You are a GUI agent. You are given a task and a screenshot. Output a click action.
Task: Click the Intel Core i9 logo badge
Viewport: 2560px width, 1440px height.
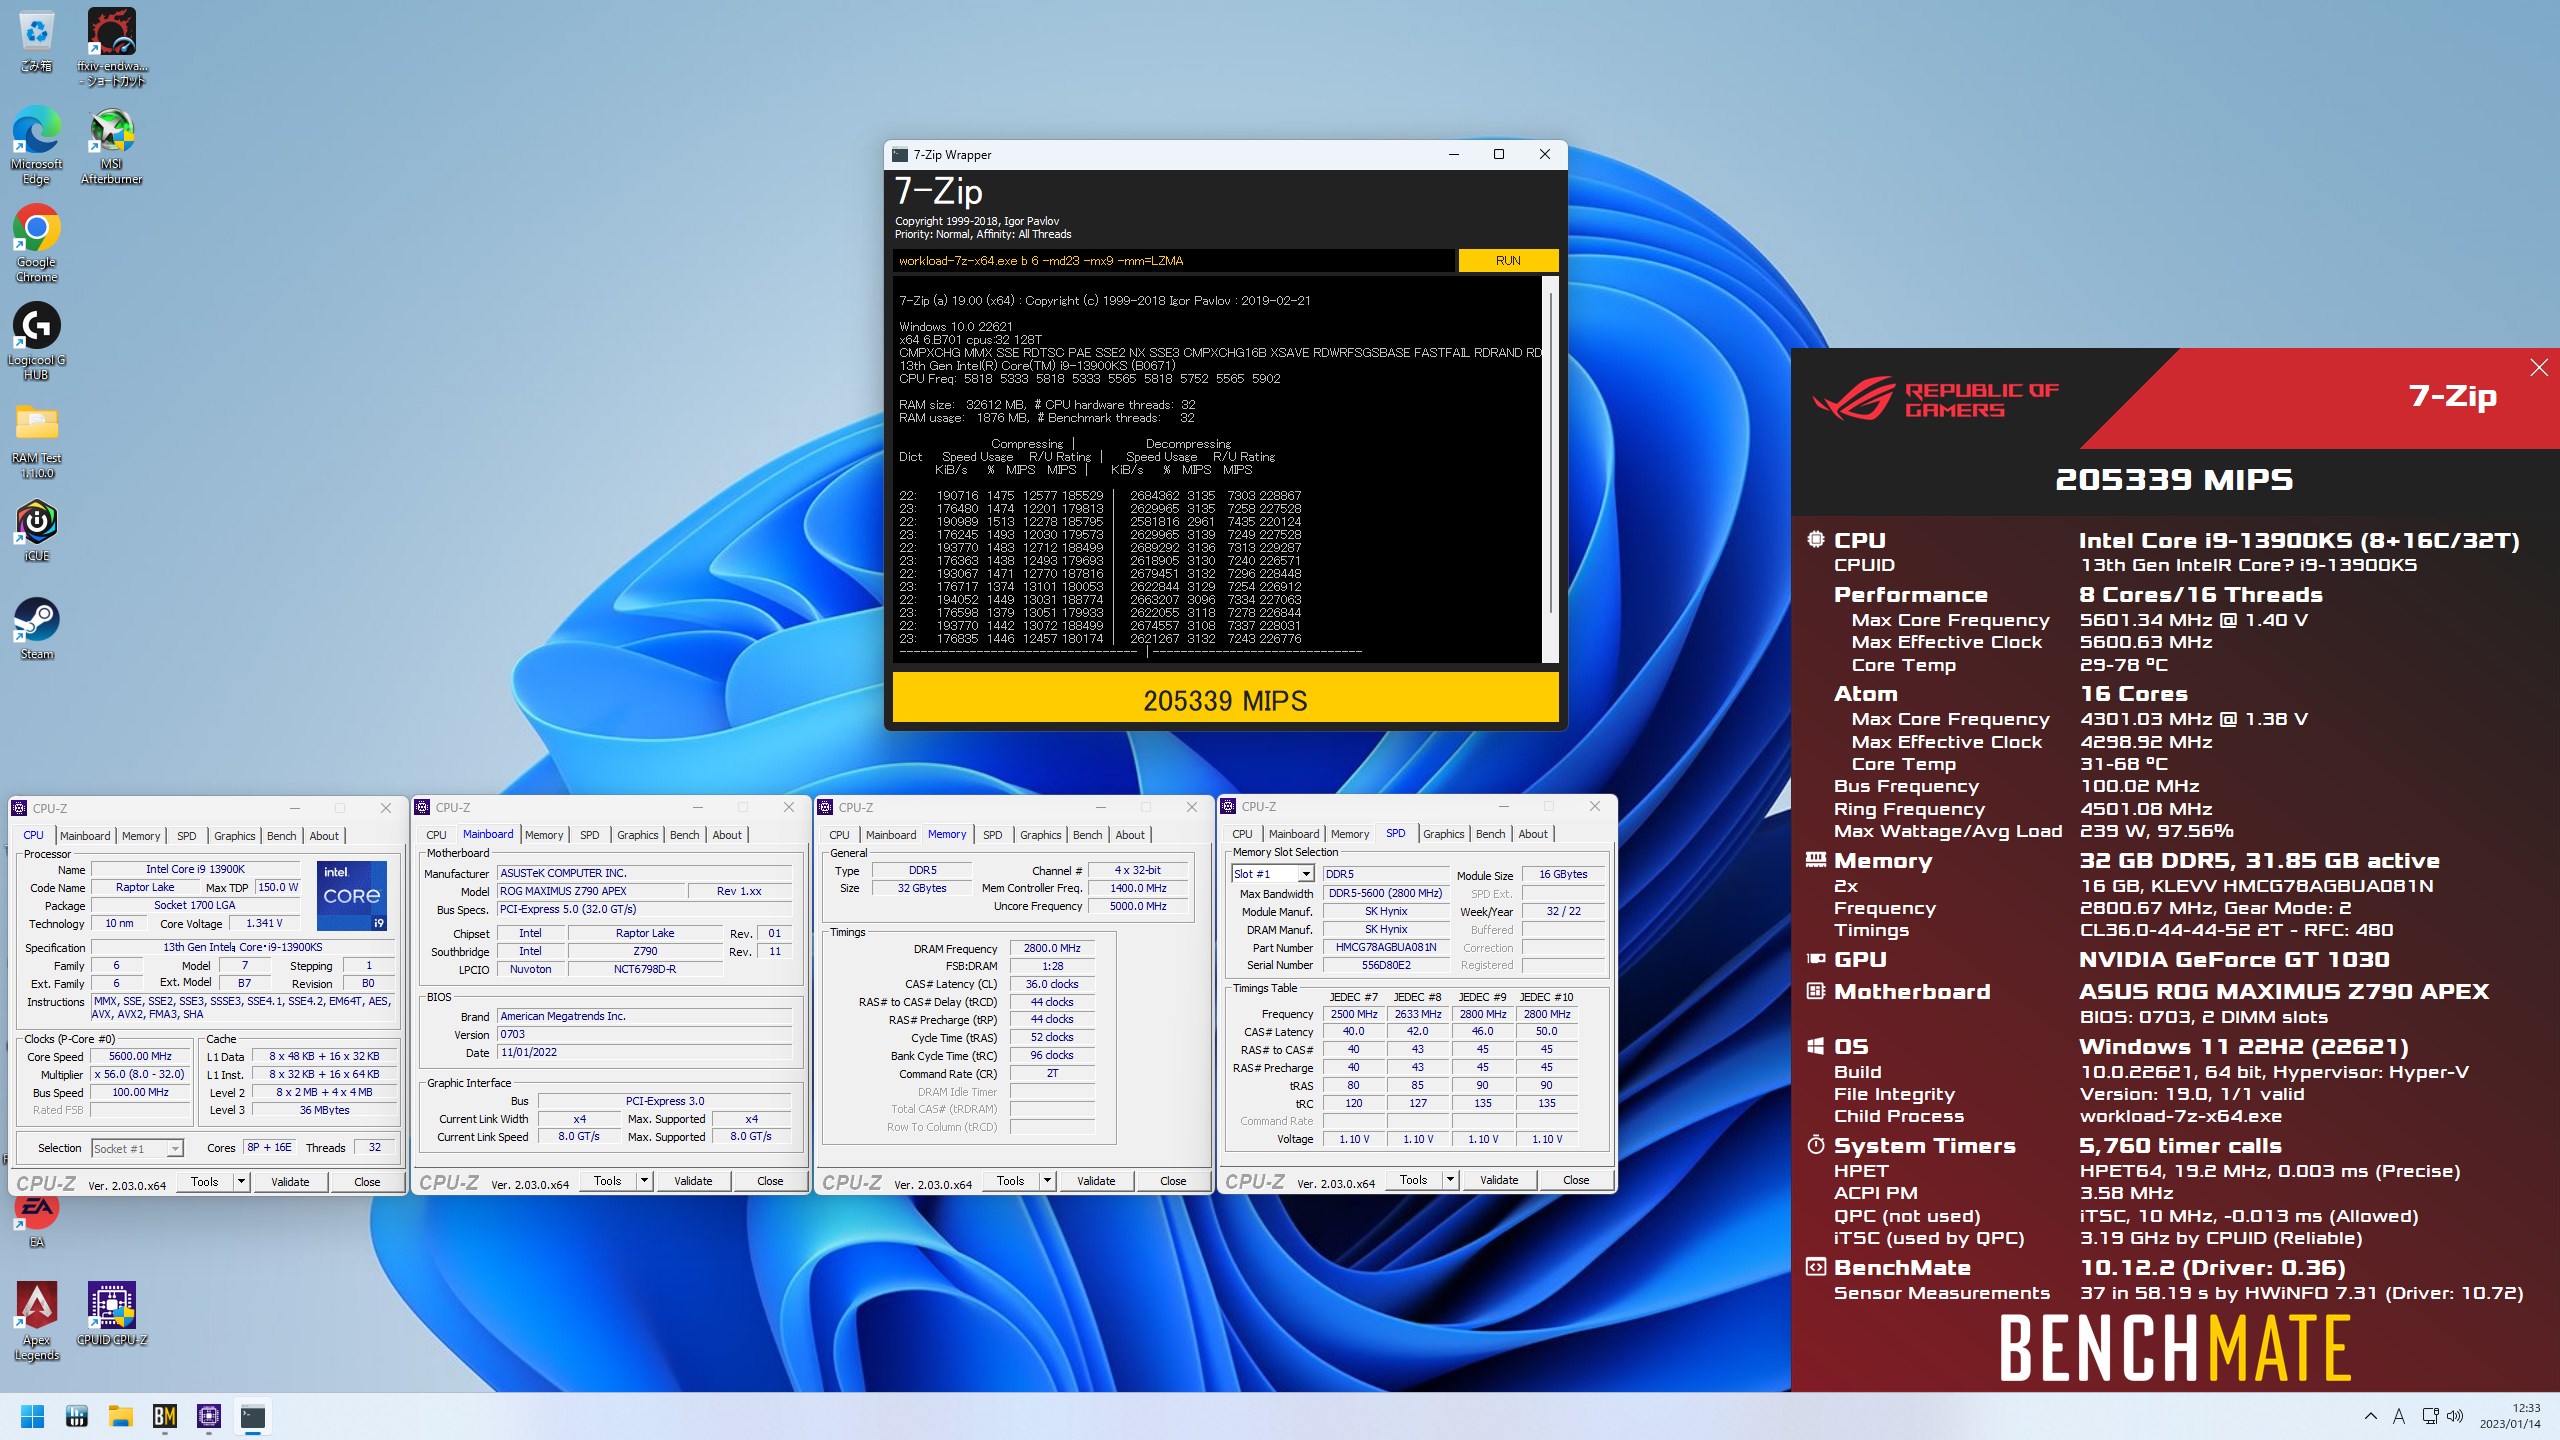(x=352, y=896)
